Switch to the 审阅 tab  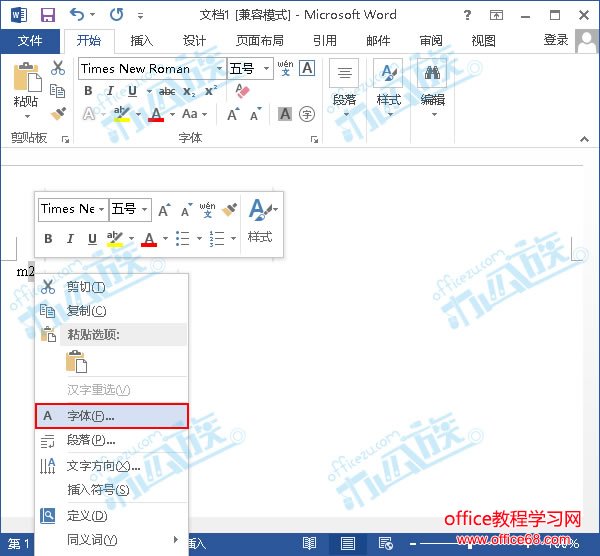[431, 41]
